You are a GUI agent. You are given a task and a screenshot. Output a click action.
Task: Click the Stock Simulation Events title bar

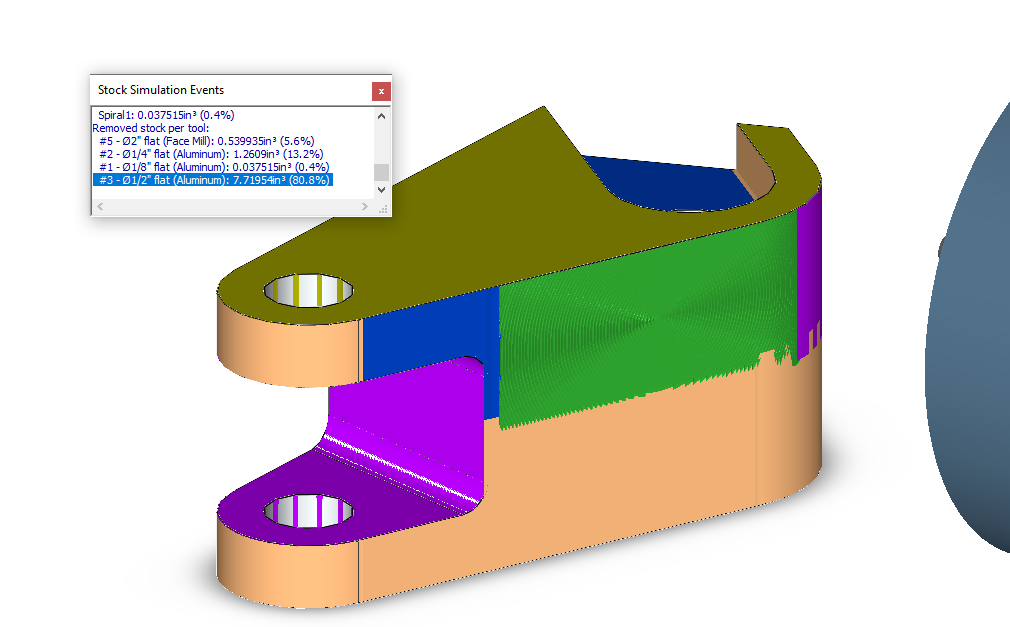point(231,90)
